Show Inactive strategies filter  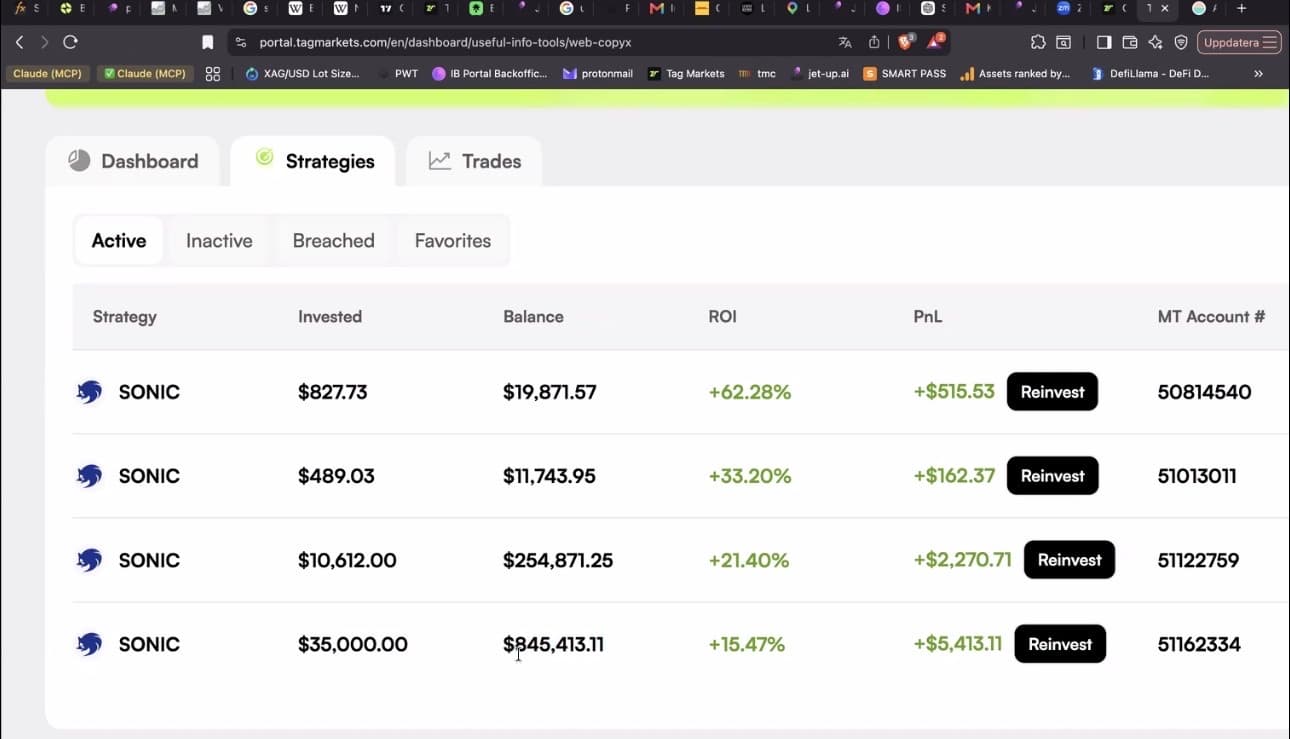pos(219,240)
